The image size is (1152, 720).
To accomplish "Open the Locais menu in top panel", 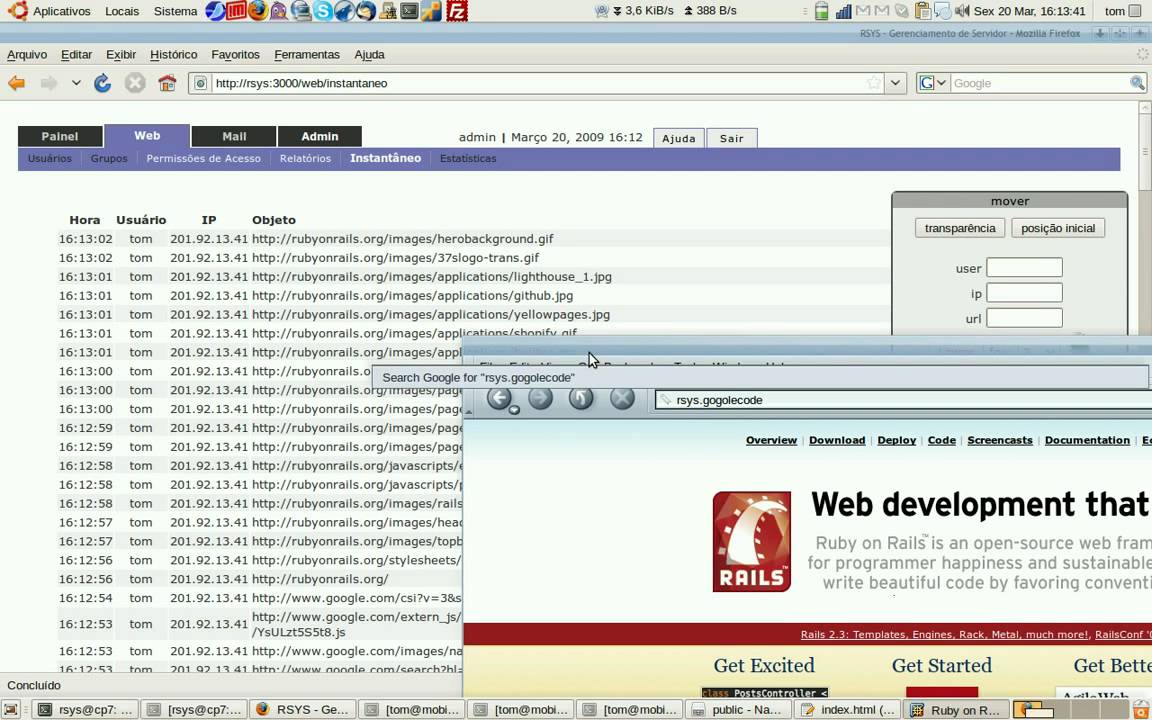I will [122, 11].
